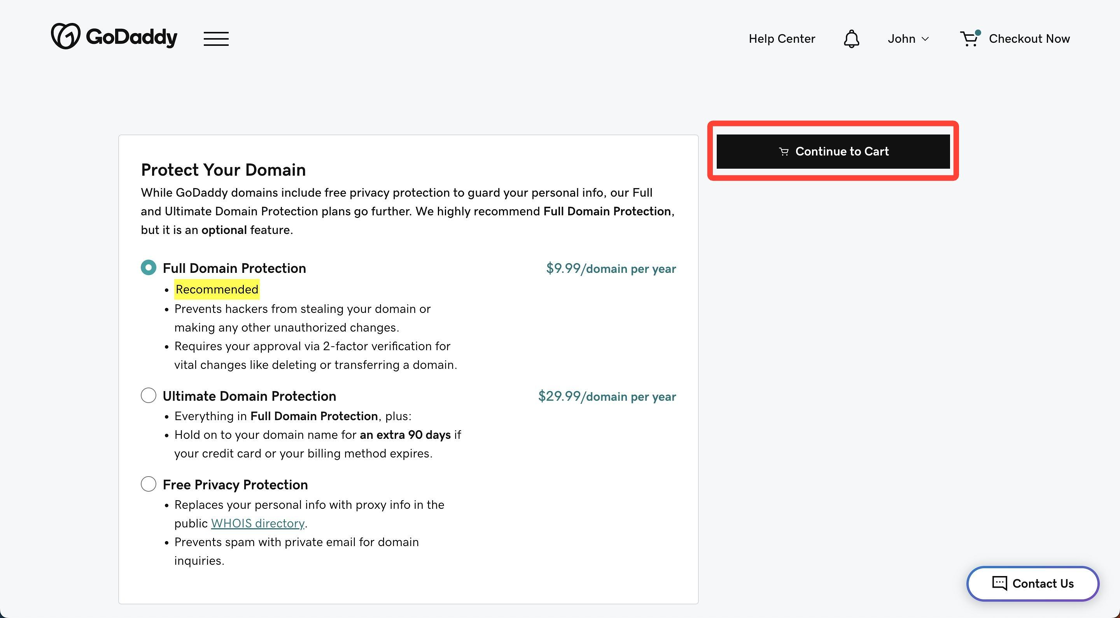The width and height of the screenshot is (1120, 618).
Task: Select Ultimate Domain Protection radio button
Action: coord(149,395)
